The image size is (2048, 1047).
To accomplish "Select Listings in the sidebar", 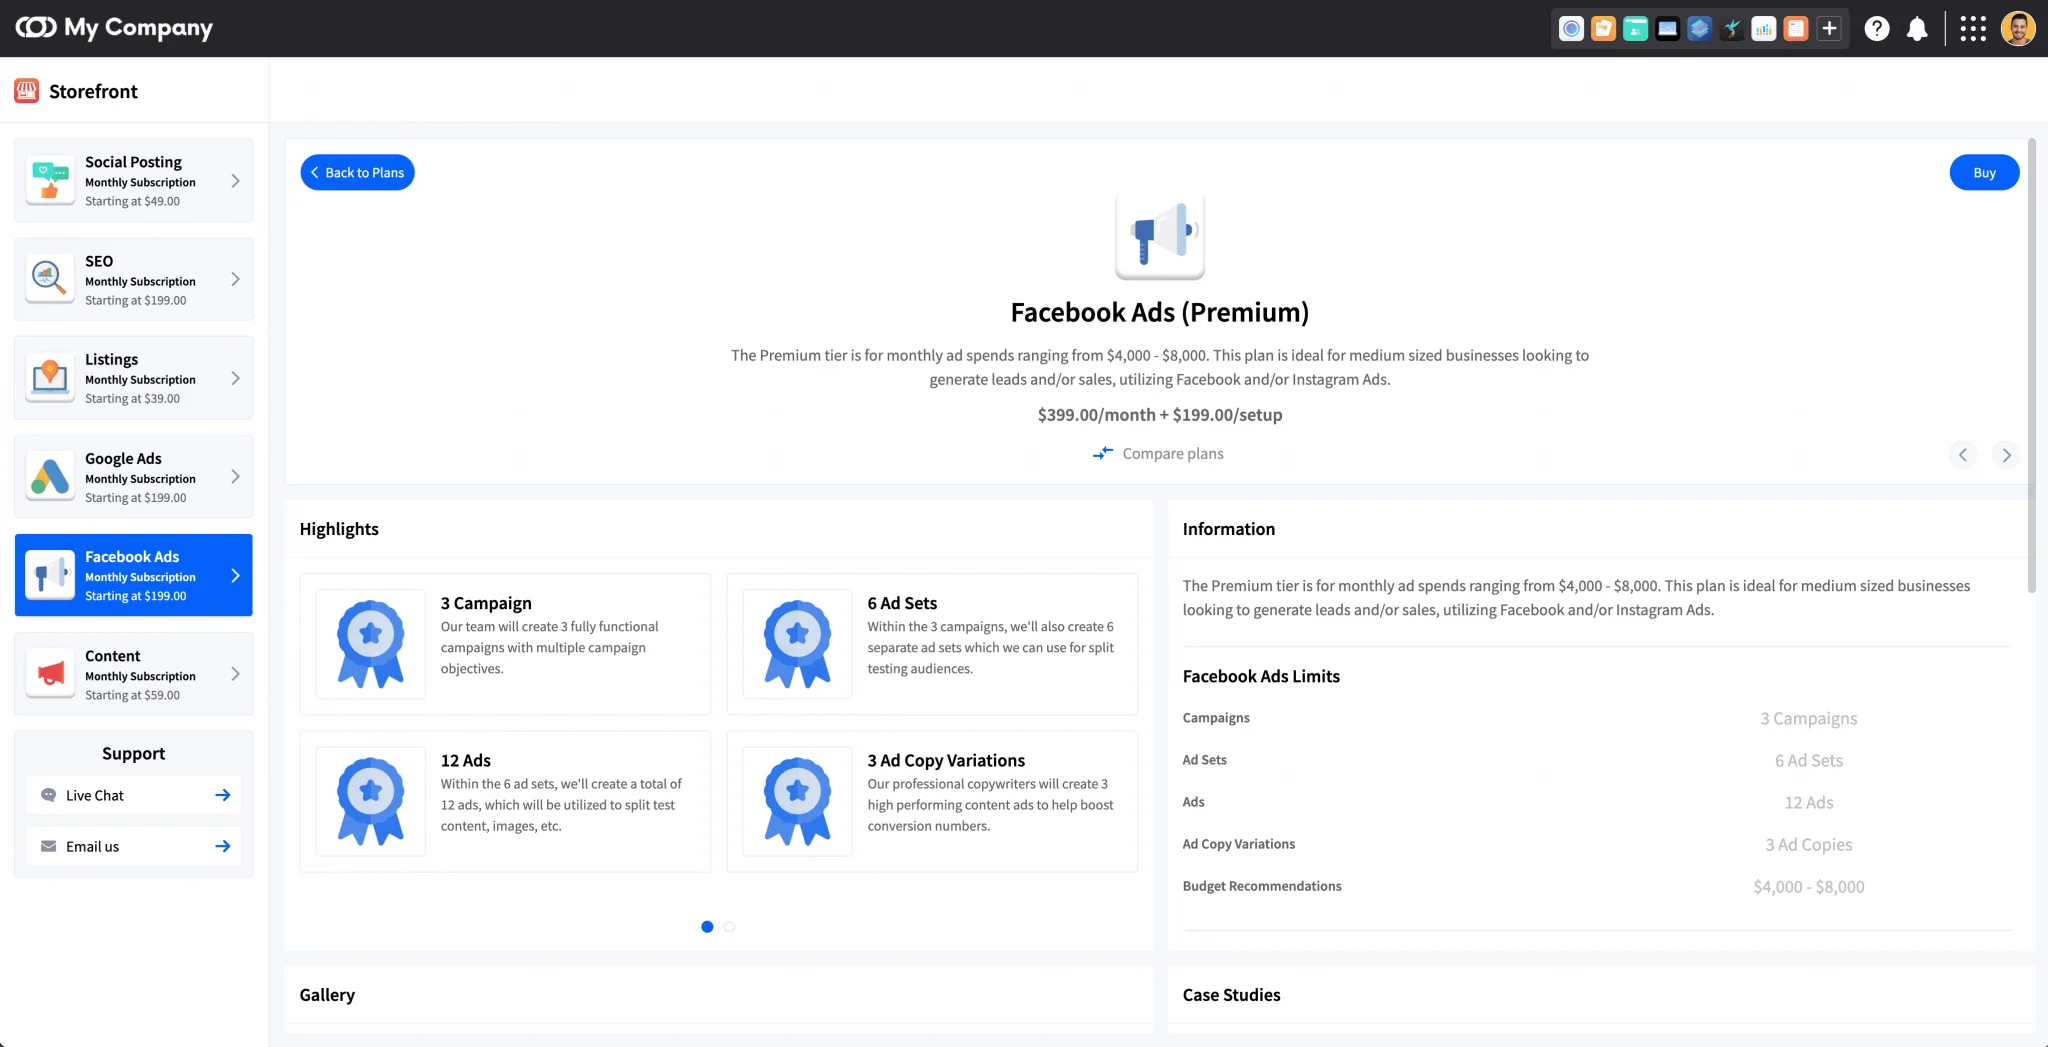I will 134,378.
